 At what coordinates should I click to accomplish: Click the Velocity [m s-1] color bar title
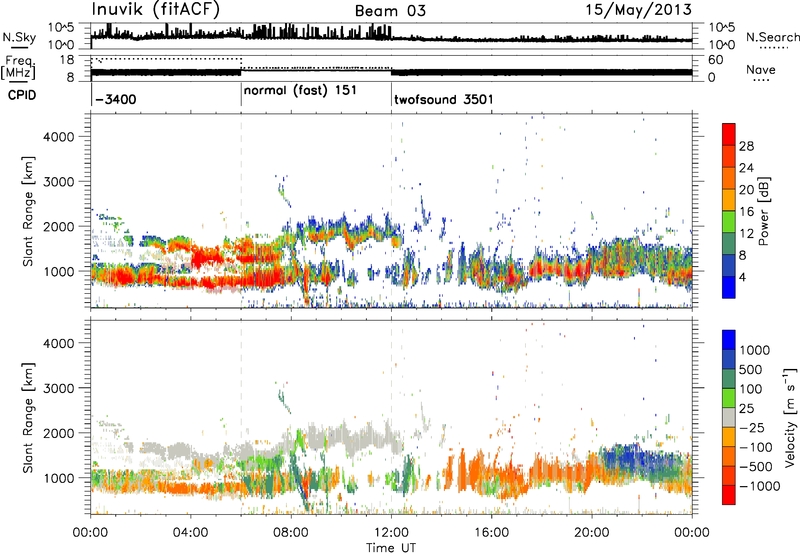[791, 417]
